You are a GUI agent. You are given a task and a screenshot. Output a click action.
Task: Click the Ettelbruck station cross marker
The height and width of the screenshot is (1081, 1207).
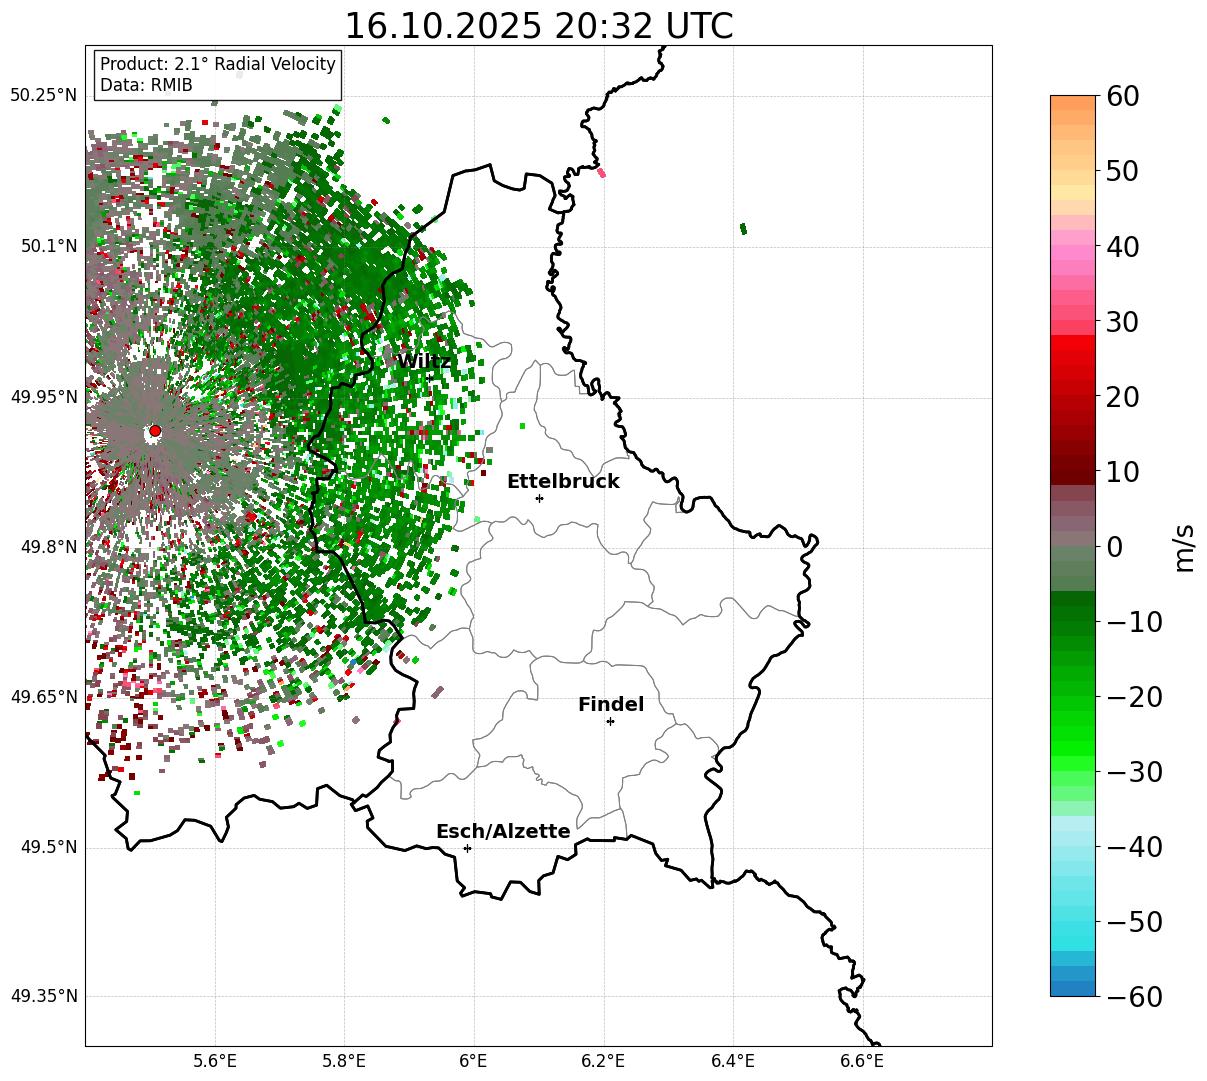(539, 498)
